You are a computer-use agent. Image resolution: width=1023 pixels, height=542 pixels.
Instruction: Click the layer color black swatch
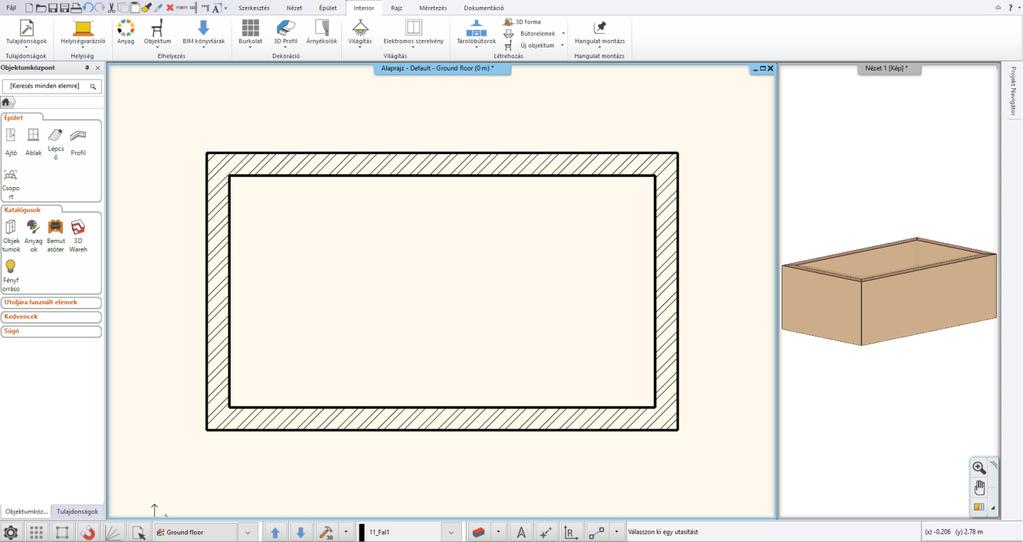coord(361,532)
